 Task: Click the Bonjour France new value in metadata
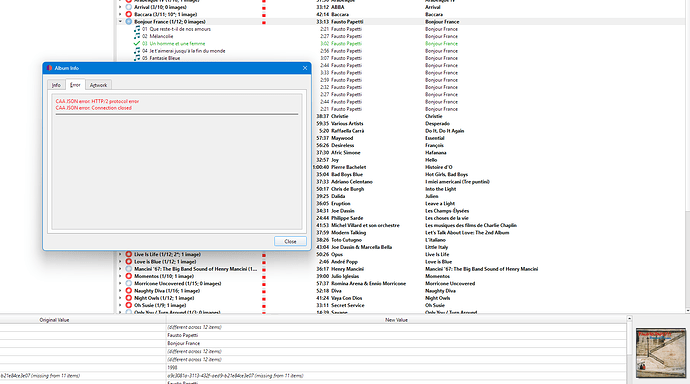[184, 343]
